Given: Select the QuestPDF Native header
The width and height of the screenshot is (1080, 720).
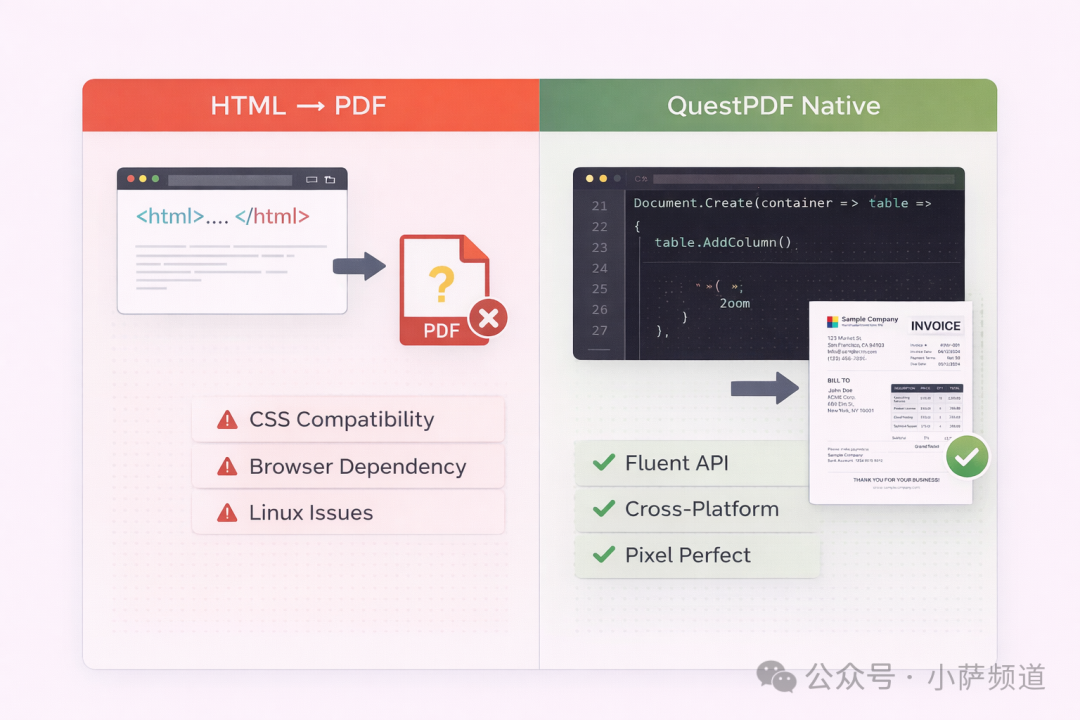Looking at the screenshot, I should (773, 105).
